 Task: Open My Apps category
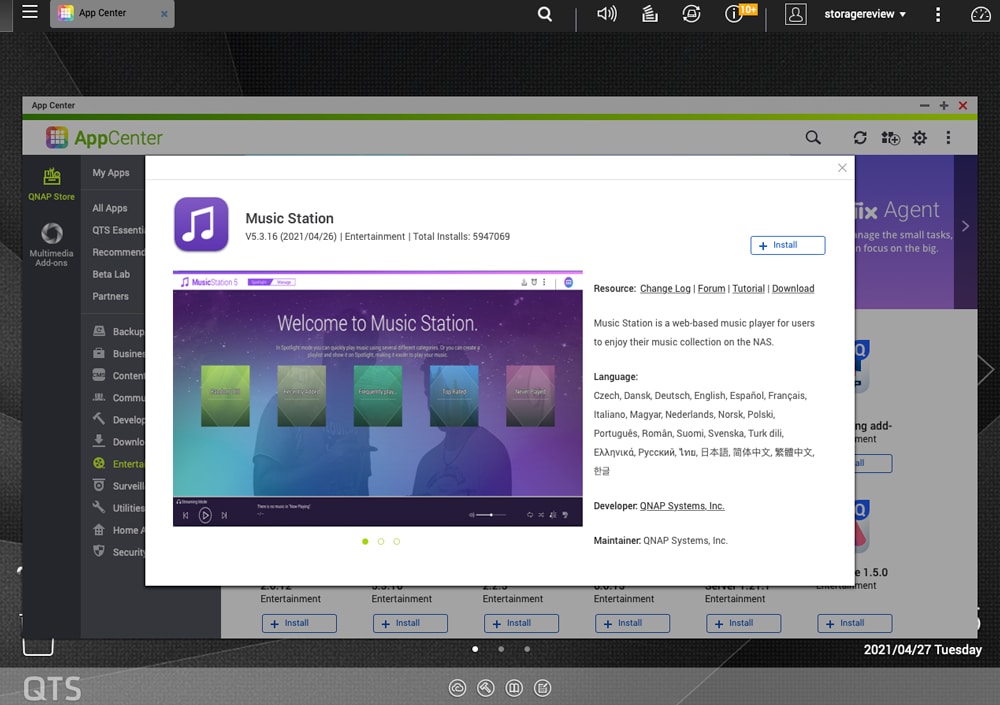point(110,172)
